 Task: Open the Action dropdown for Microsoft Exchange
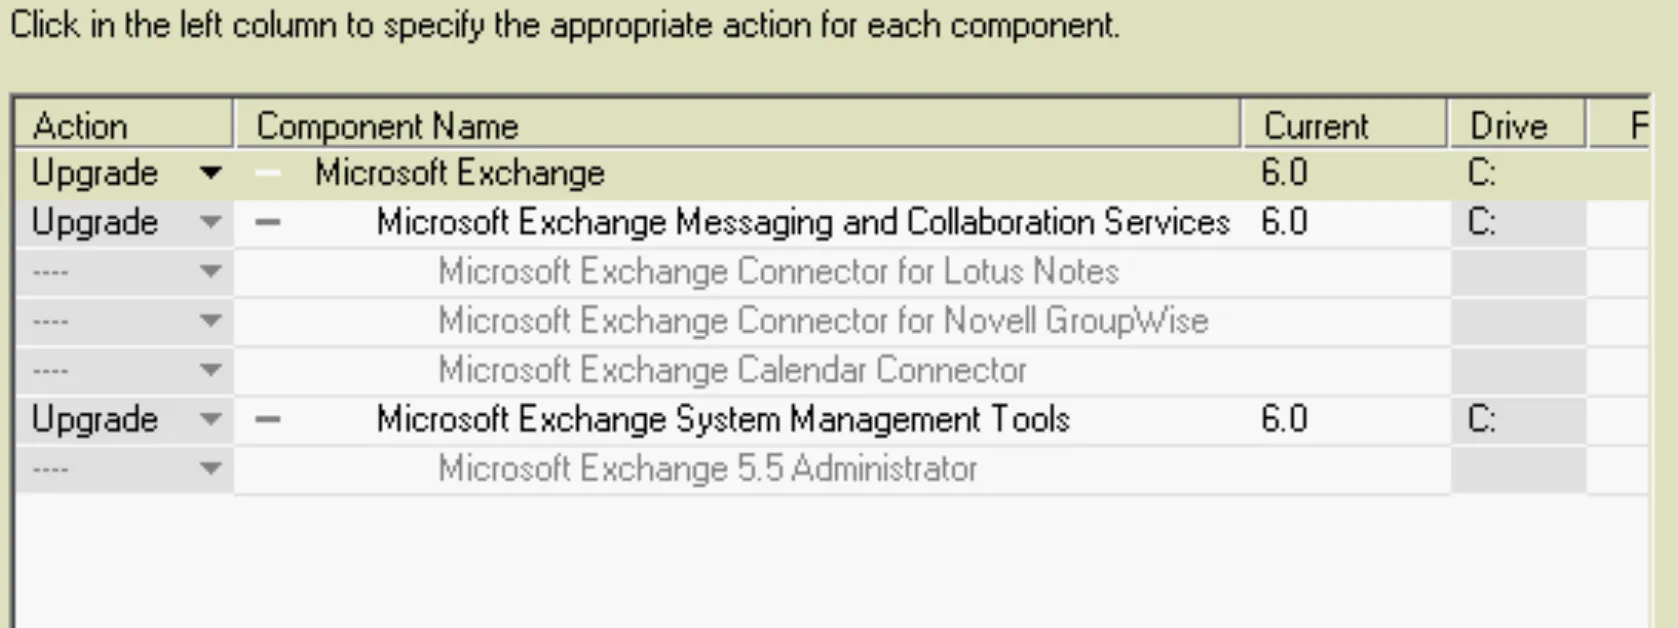click(210, 172)
